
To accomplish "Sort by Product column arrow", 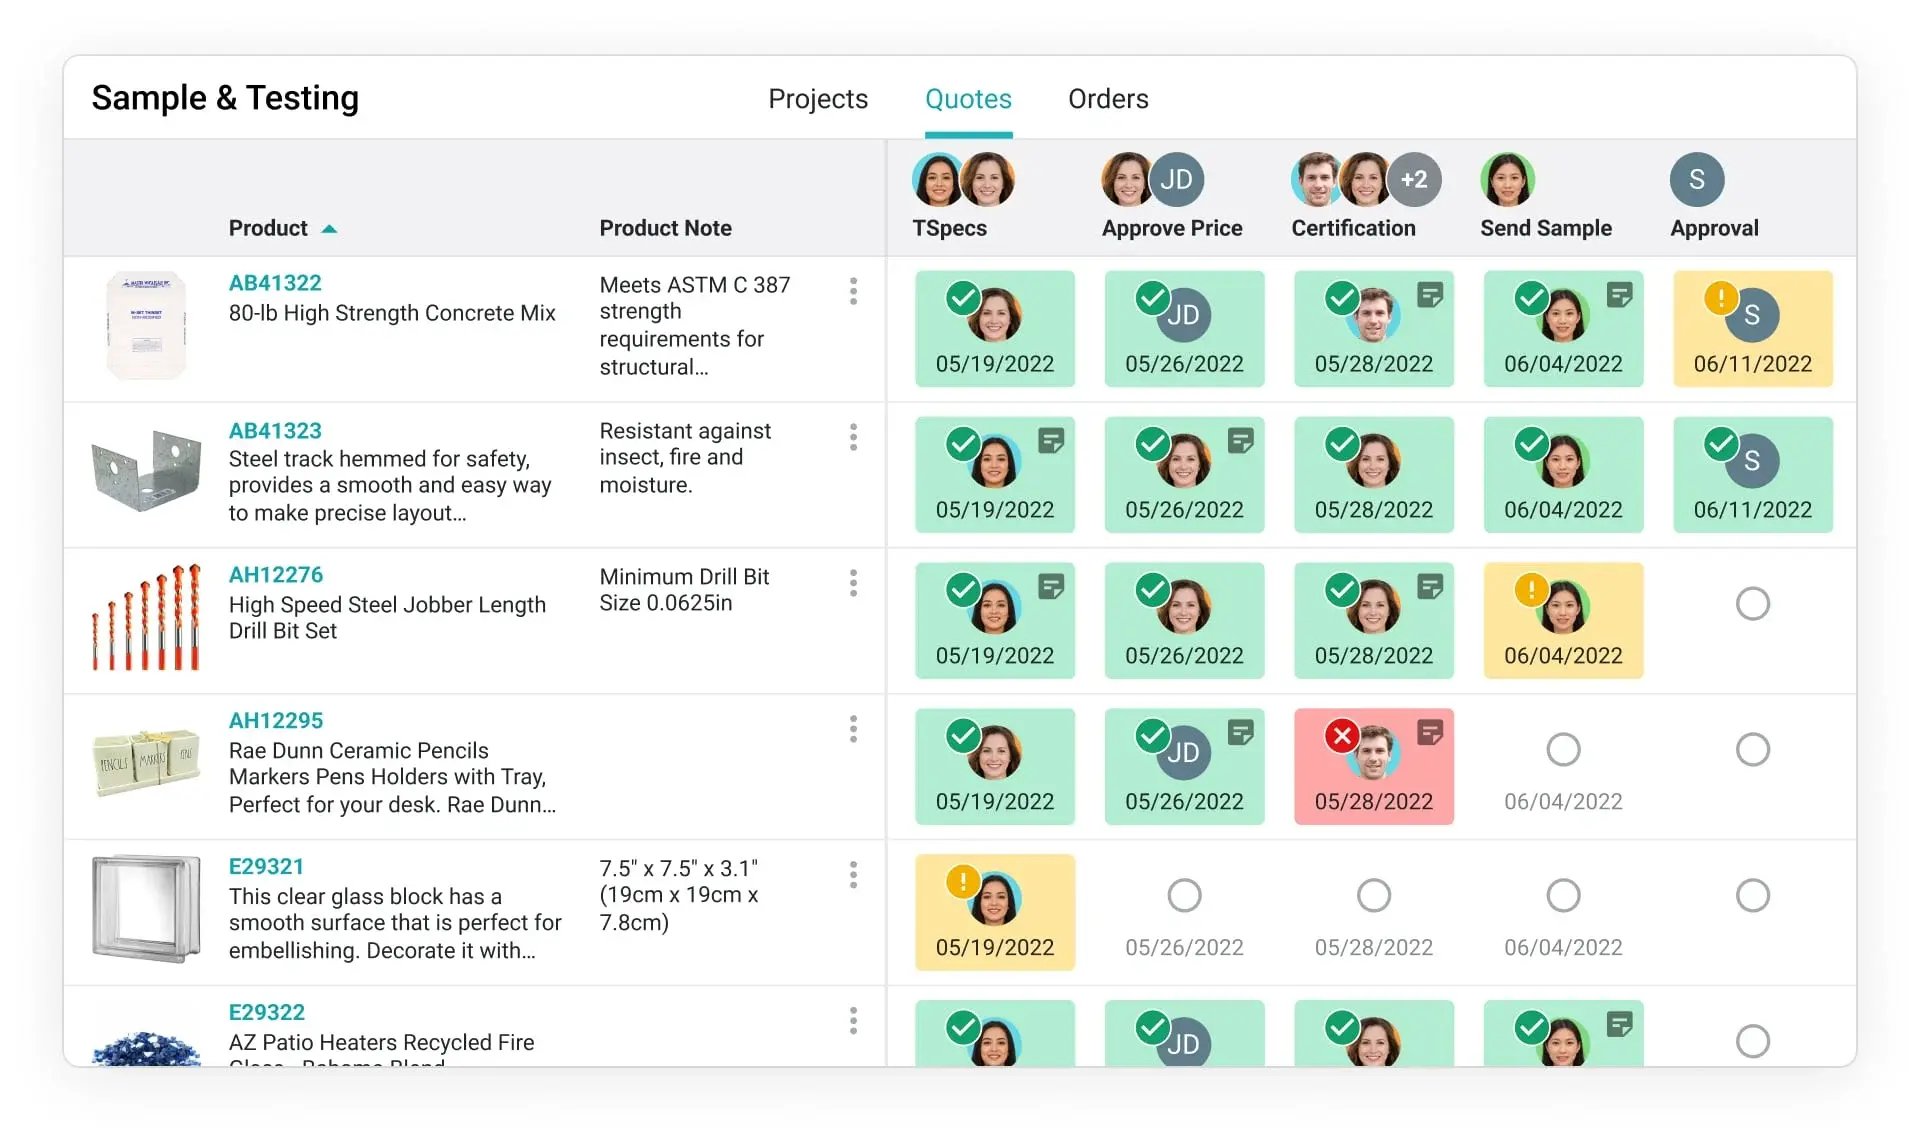I will [x=329, y=229].
